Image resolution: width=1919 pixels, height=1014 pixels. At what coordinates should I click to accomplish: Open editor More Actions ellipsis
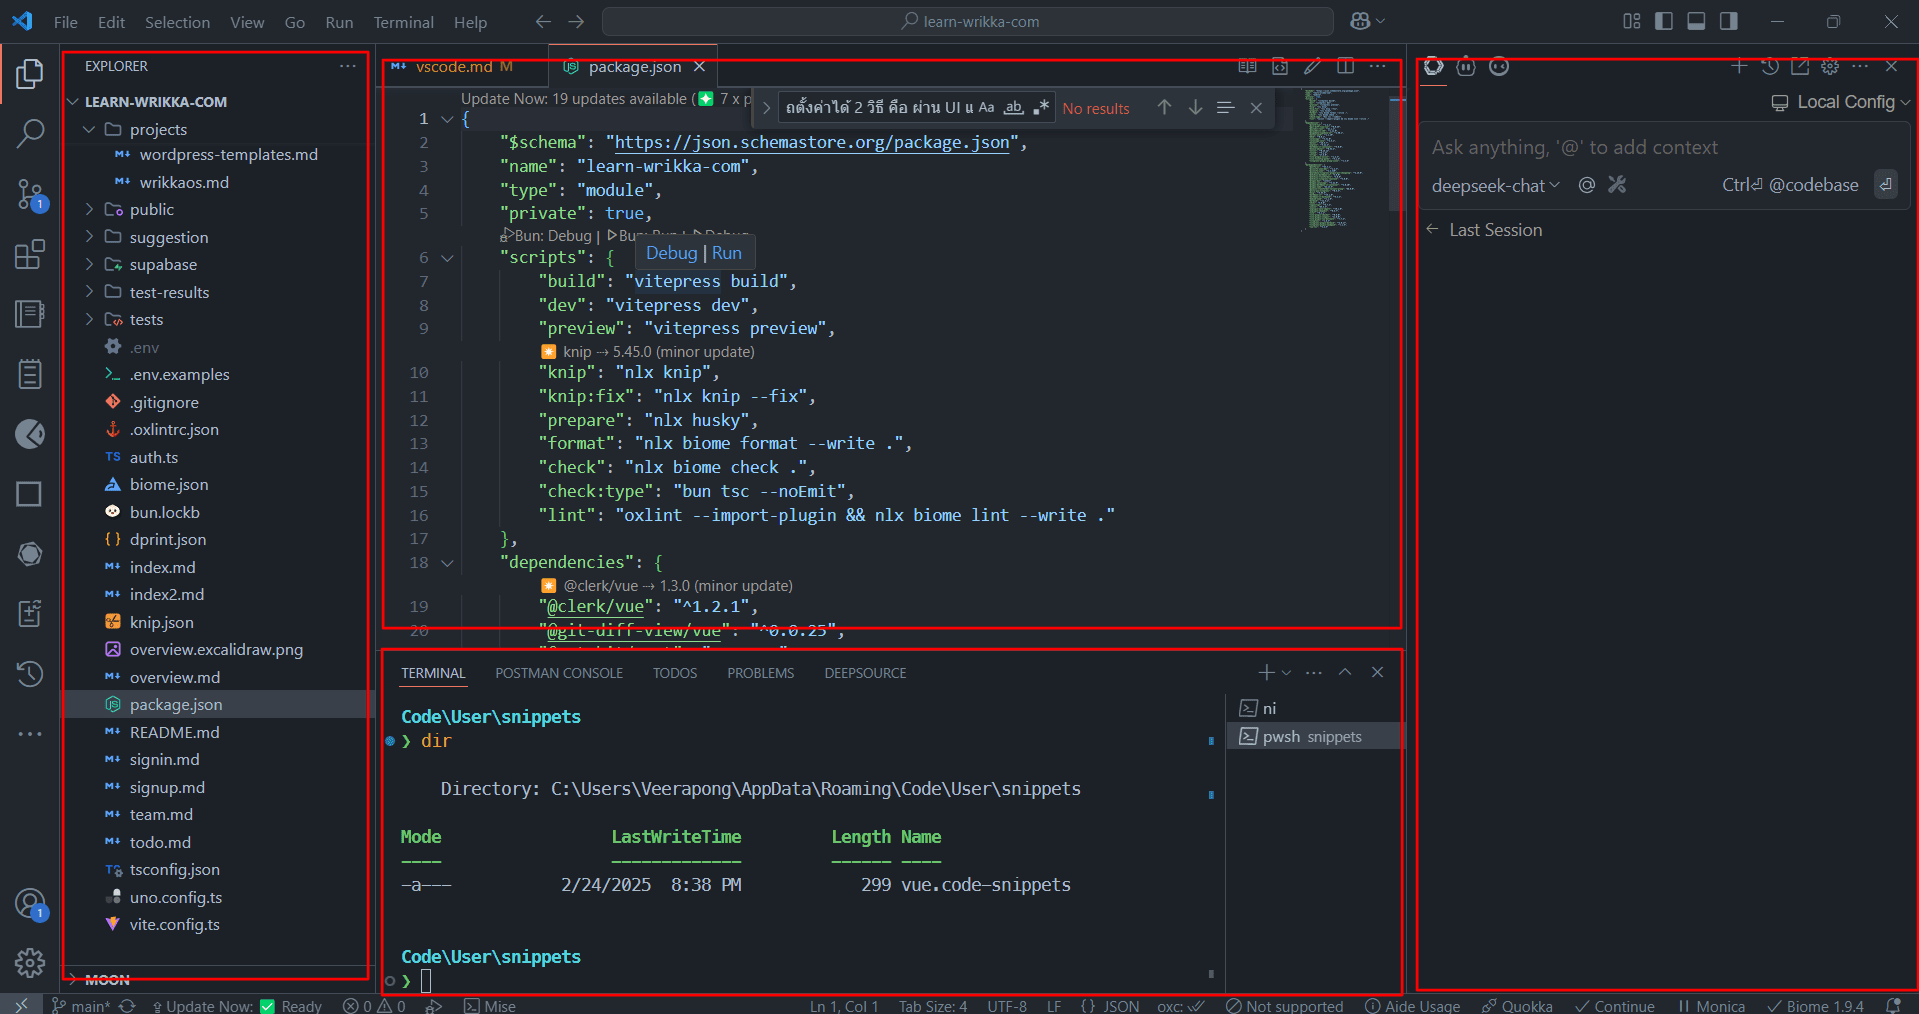point(1378,66)
